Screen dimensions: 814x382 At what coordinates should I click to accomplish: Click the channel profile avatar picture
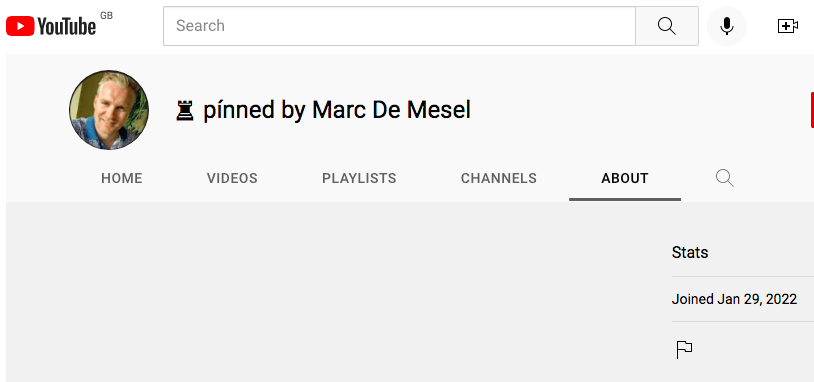click(x=109, y=110)
